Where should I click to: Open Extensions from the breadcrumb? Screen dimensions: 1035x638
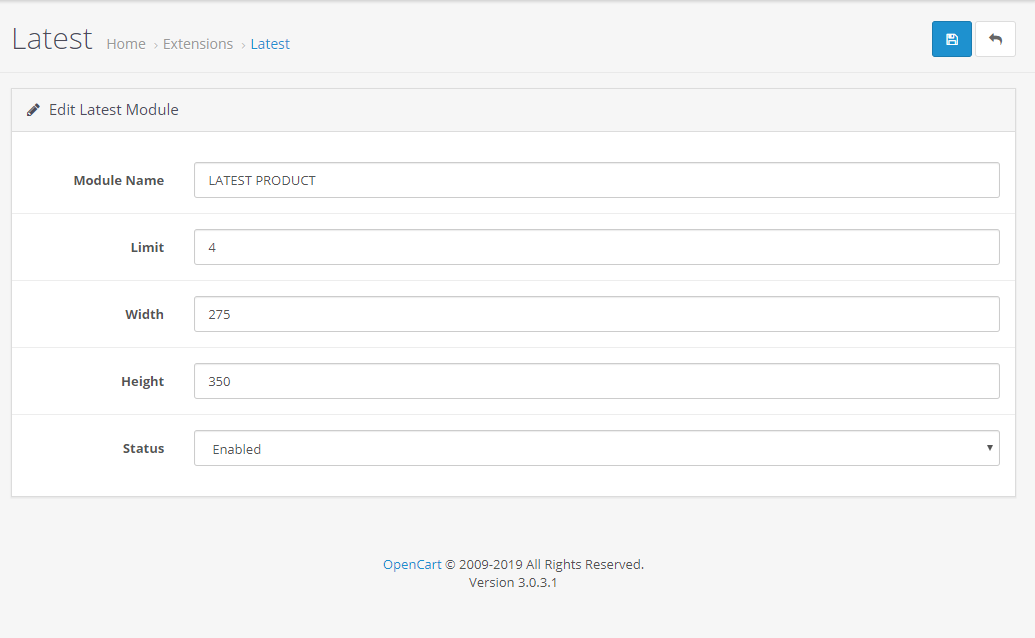[x=198, y=44]
